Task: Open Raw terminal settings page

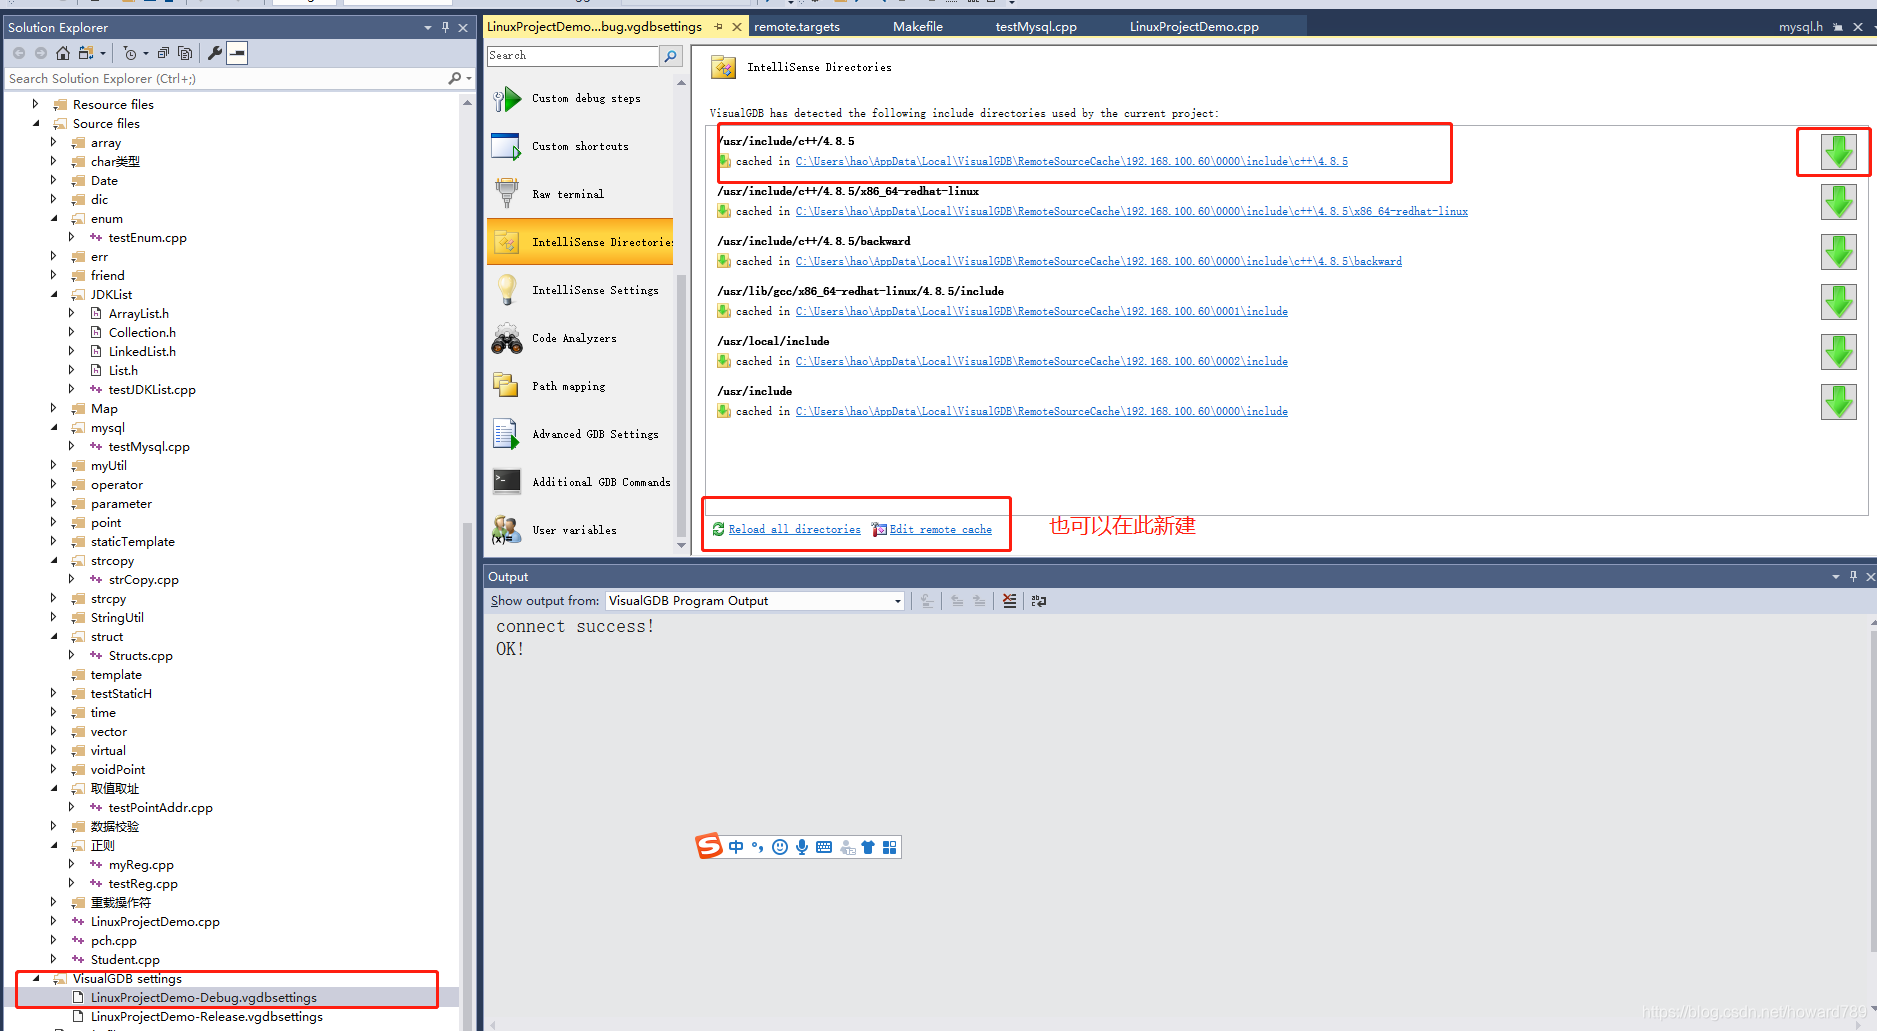Action: click(580, 194)
